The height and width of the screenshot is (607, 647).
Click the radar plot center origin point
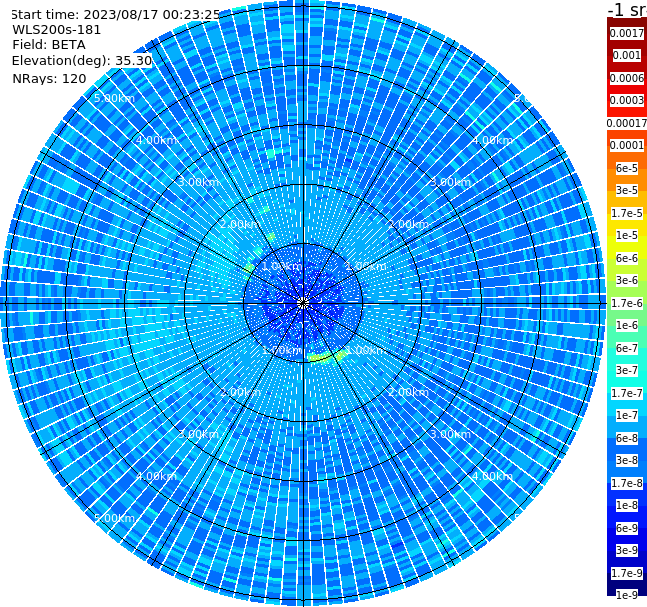pyautogui.click(x=303, y=303)
